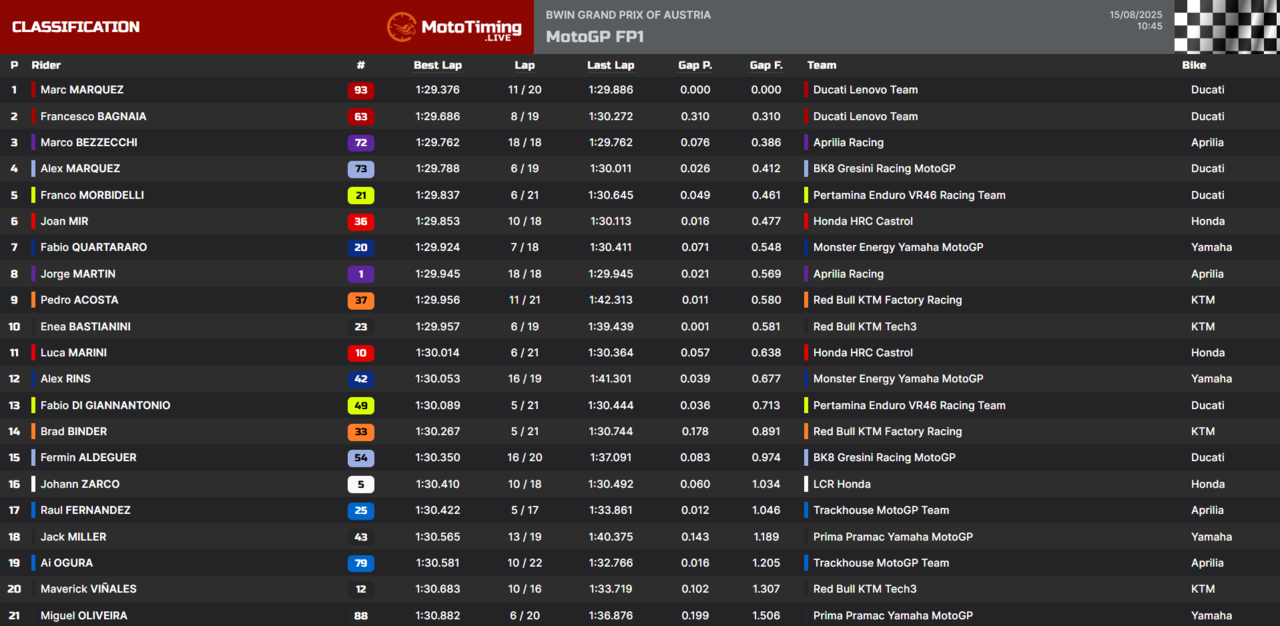Click the CLASSIFICATION header label
The height and width of the screenshot is (626, 1280).
tap(76, 27)
